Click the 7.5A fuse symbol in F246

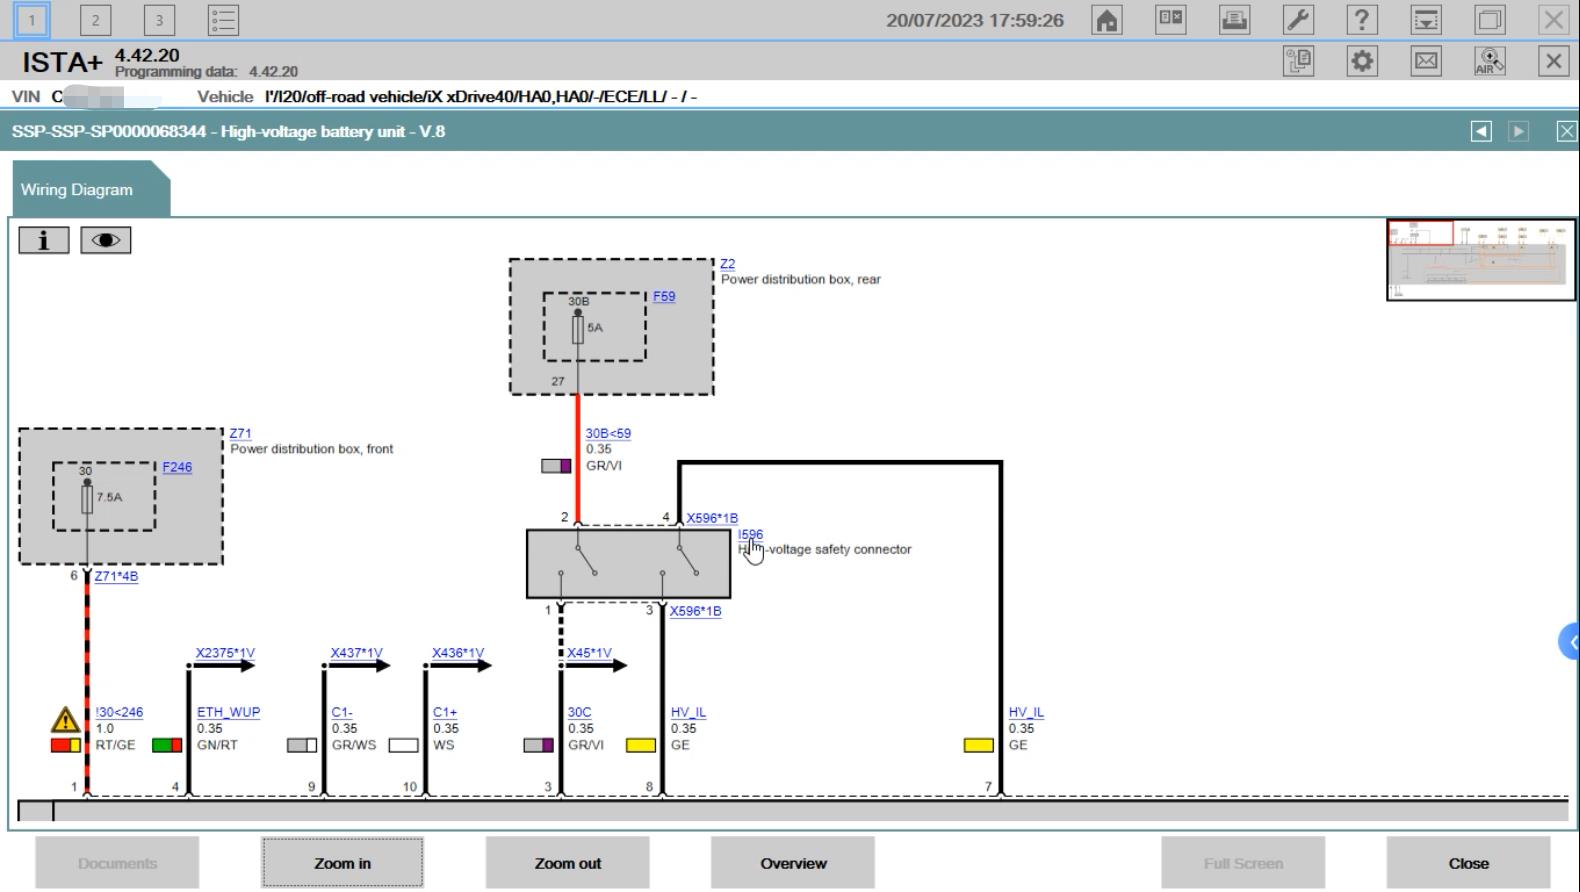tap(87, 498)
